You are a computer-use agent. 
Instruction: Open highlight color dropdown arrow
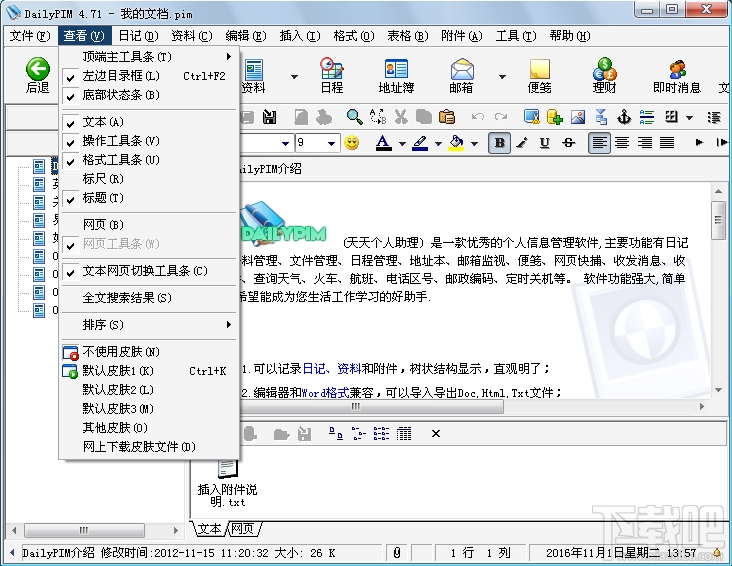[x=438, y=143]
